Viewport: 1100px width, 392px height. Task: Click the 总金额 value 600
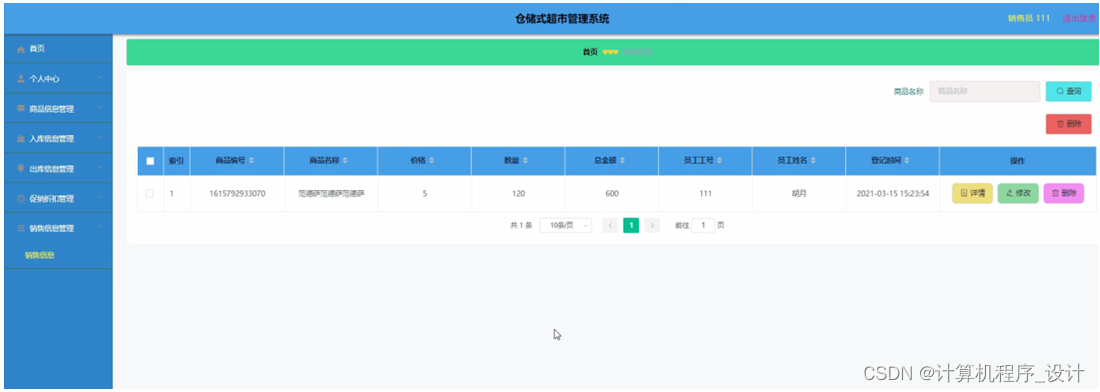click(612, 194)
